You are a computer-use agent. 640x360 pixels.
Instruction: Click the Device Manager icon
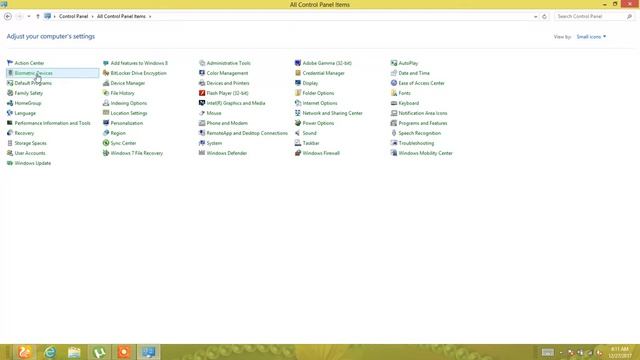pyautogui.click(x=106, y=83)
